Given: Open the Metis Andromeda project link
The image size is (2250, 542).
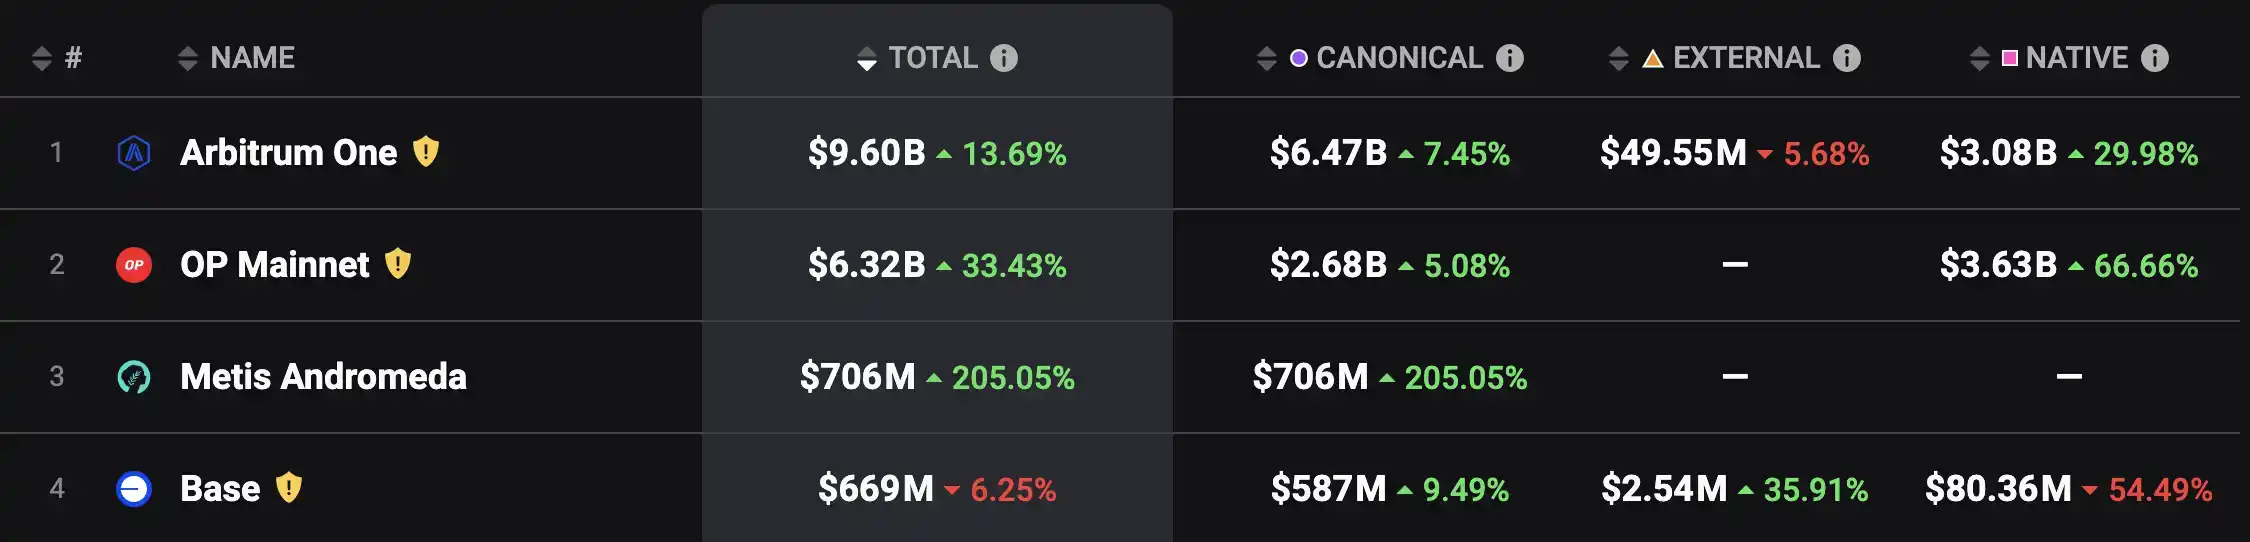Looking at the screenshot, I should tap(323, 377).
